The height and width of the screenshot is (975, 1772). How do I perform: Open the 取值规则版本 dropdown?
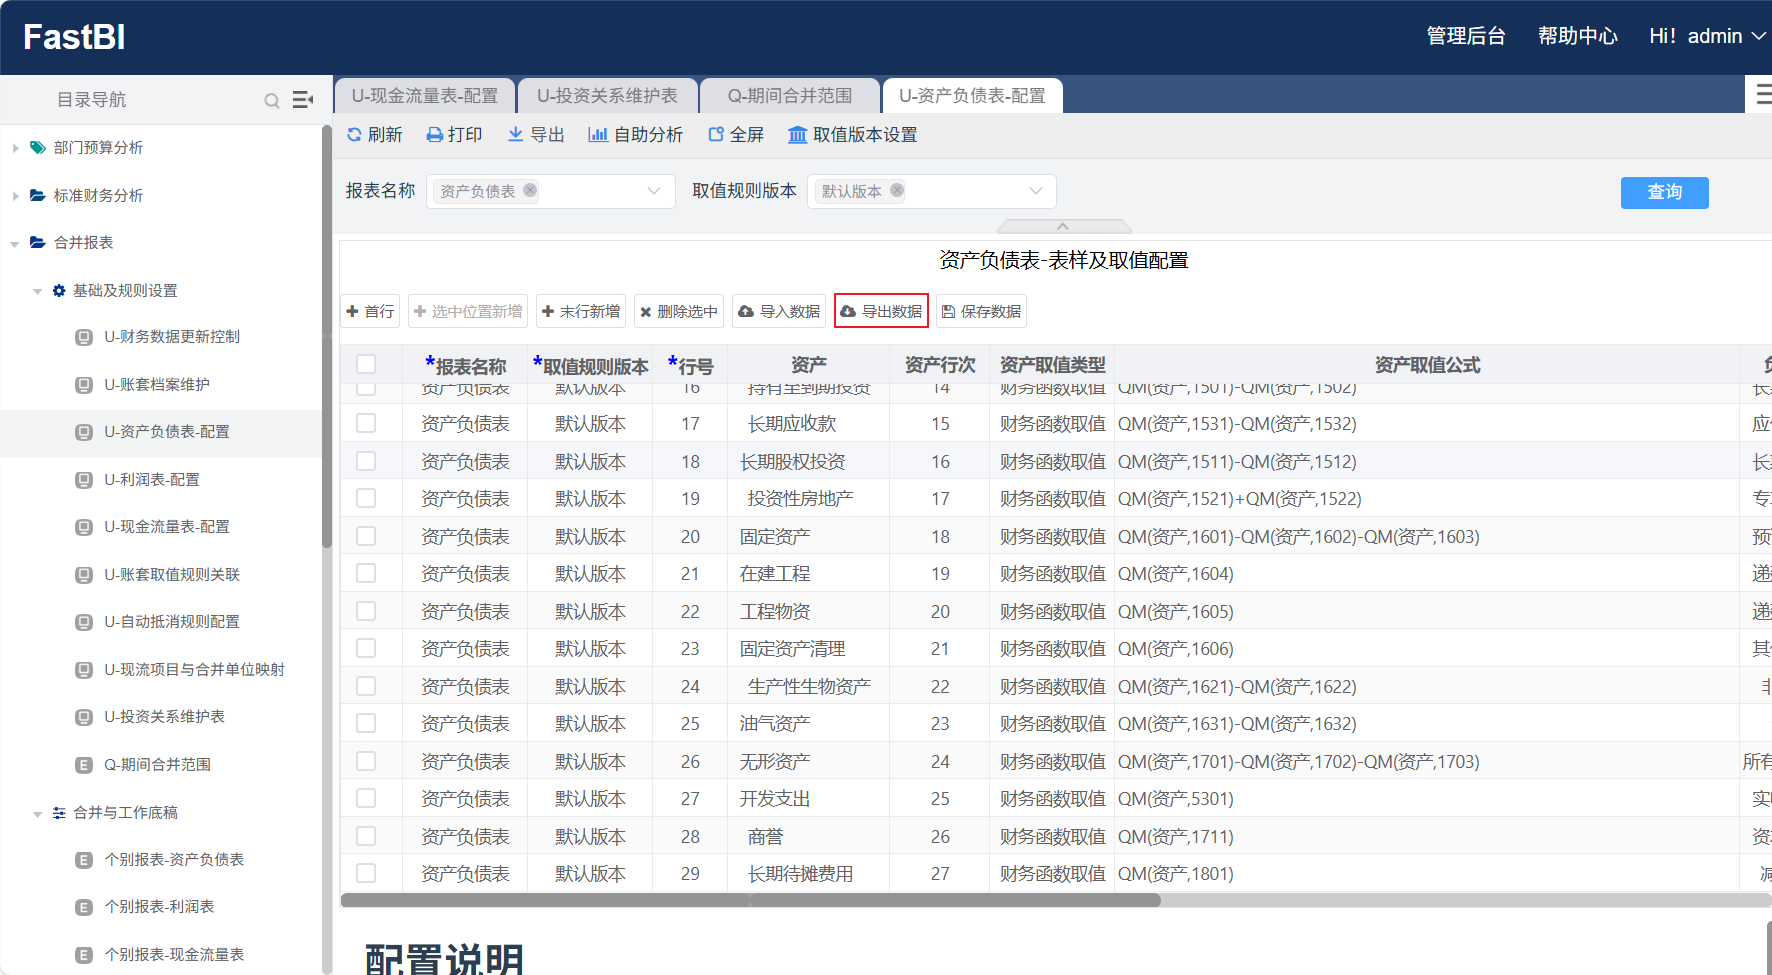click(1036, 191)
